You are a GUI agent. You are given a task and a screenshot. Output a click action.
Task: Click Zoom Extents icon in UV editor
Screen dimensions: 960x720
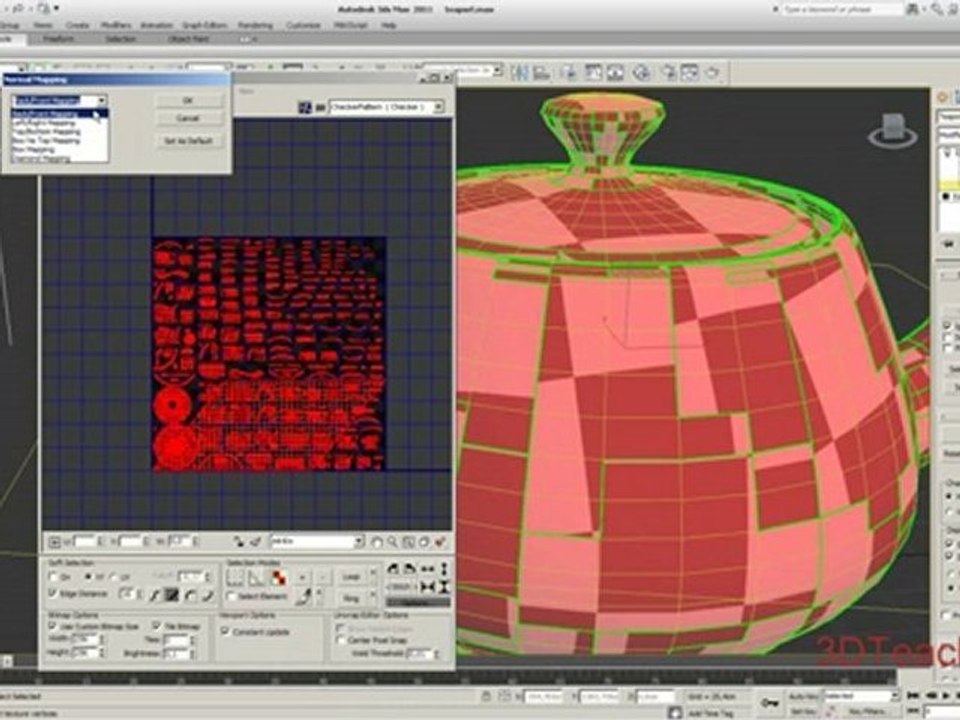tap(424, 542)
